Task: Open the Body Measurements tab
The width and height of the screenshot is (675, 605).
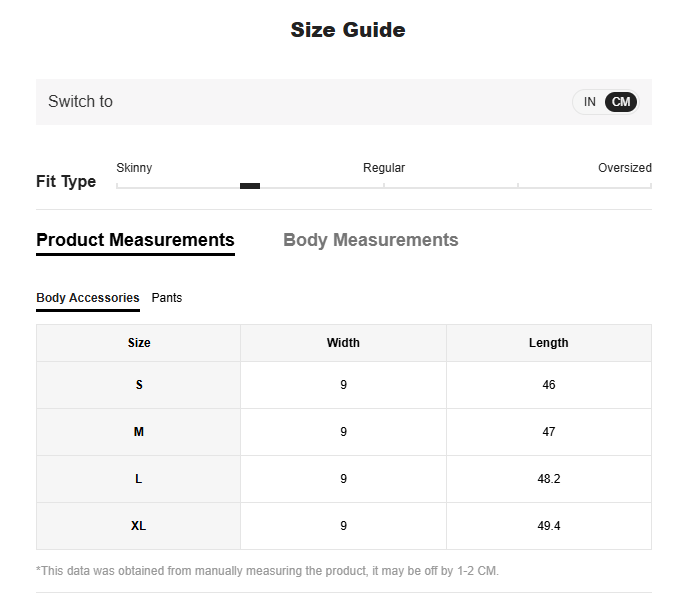Action: (370, 240)
